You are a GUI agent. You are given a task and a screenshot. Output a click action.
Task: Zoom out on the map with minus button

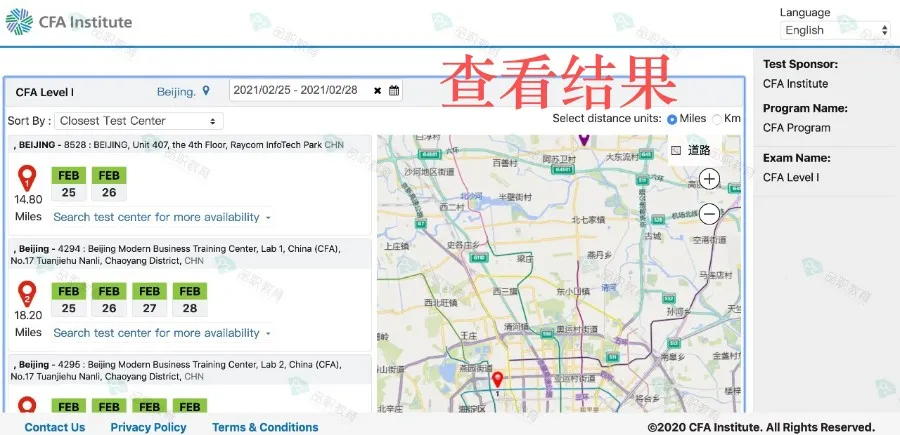710,215
